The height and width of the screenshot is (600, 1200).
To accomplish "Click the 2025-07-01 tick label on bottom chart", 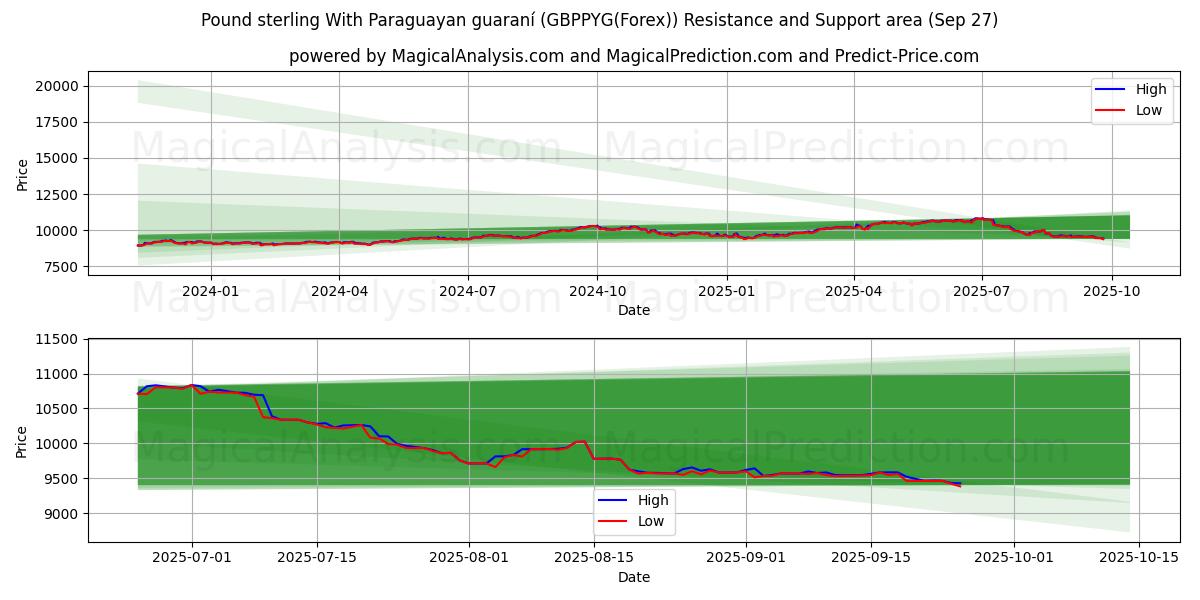I will pos(191,558).
